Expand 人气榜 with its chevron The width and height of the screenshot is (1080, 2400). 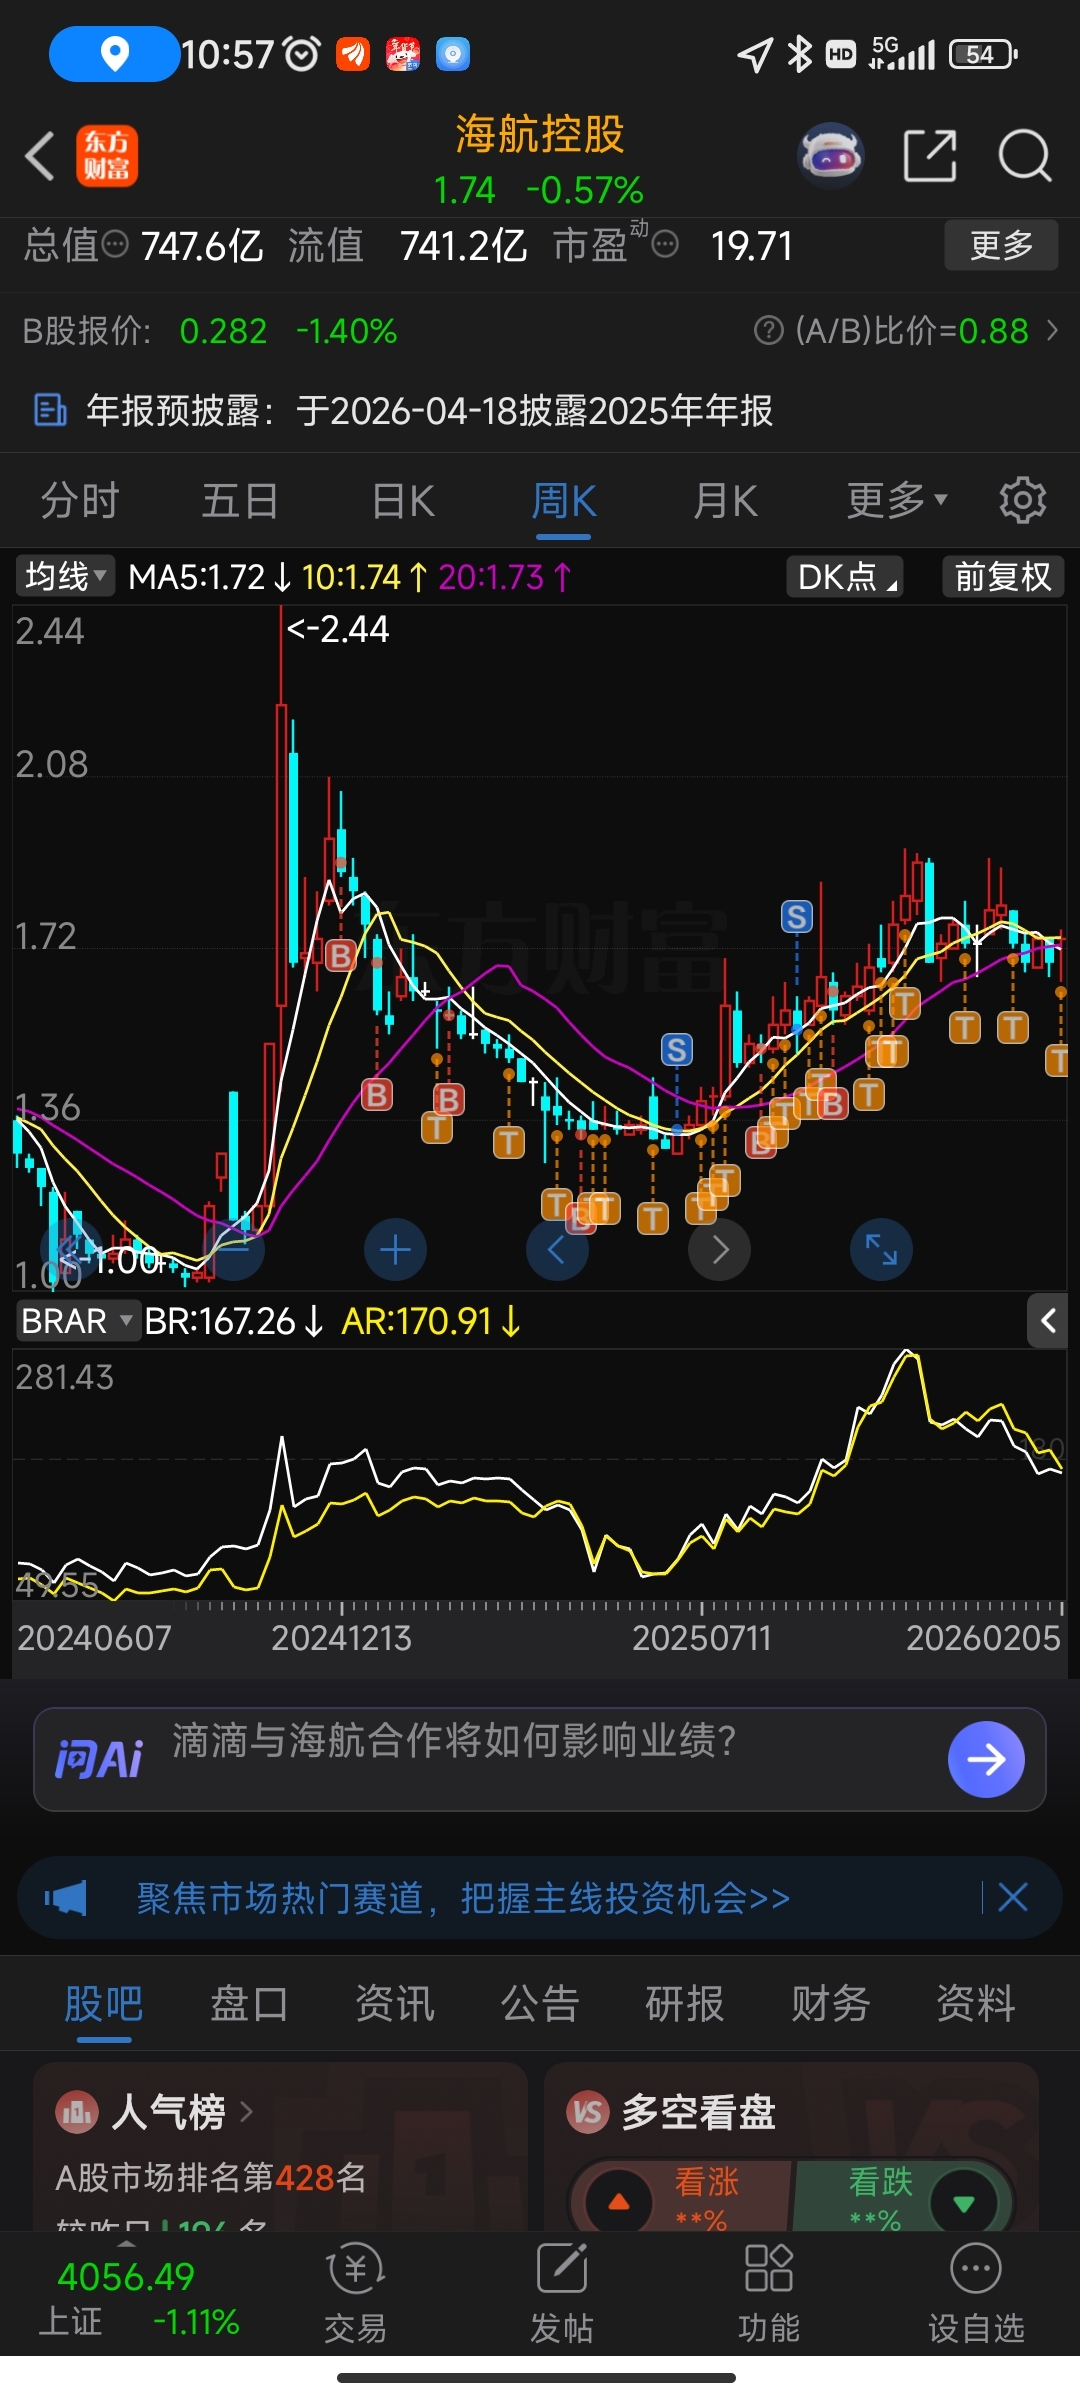[x=246, y=2113]
